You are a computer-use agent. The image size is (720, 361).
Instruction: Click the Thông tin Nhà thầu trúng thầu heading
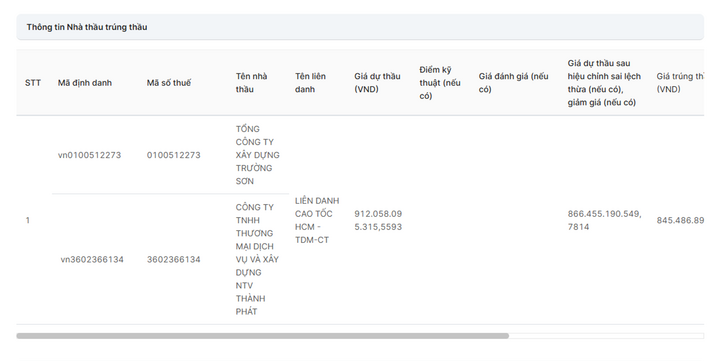coord(87,27)
